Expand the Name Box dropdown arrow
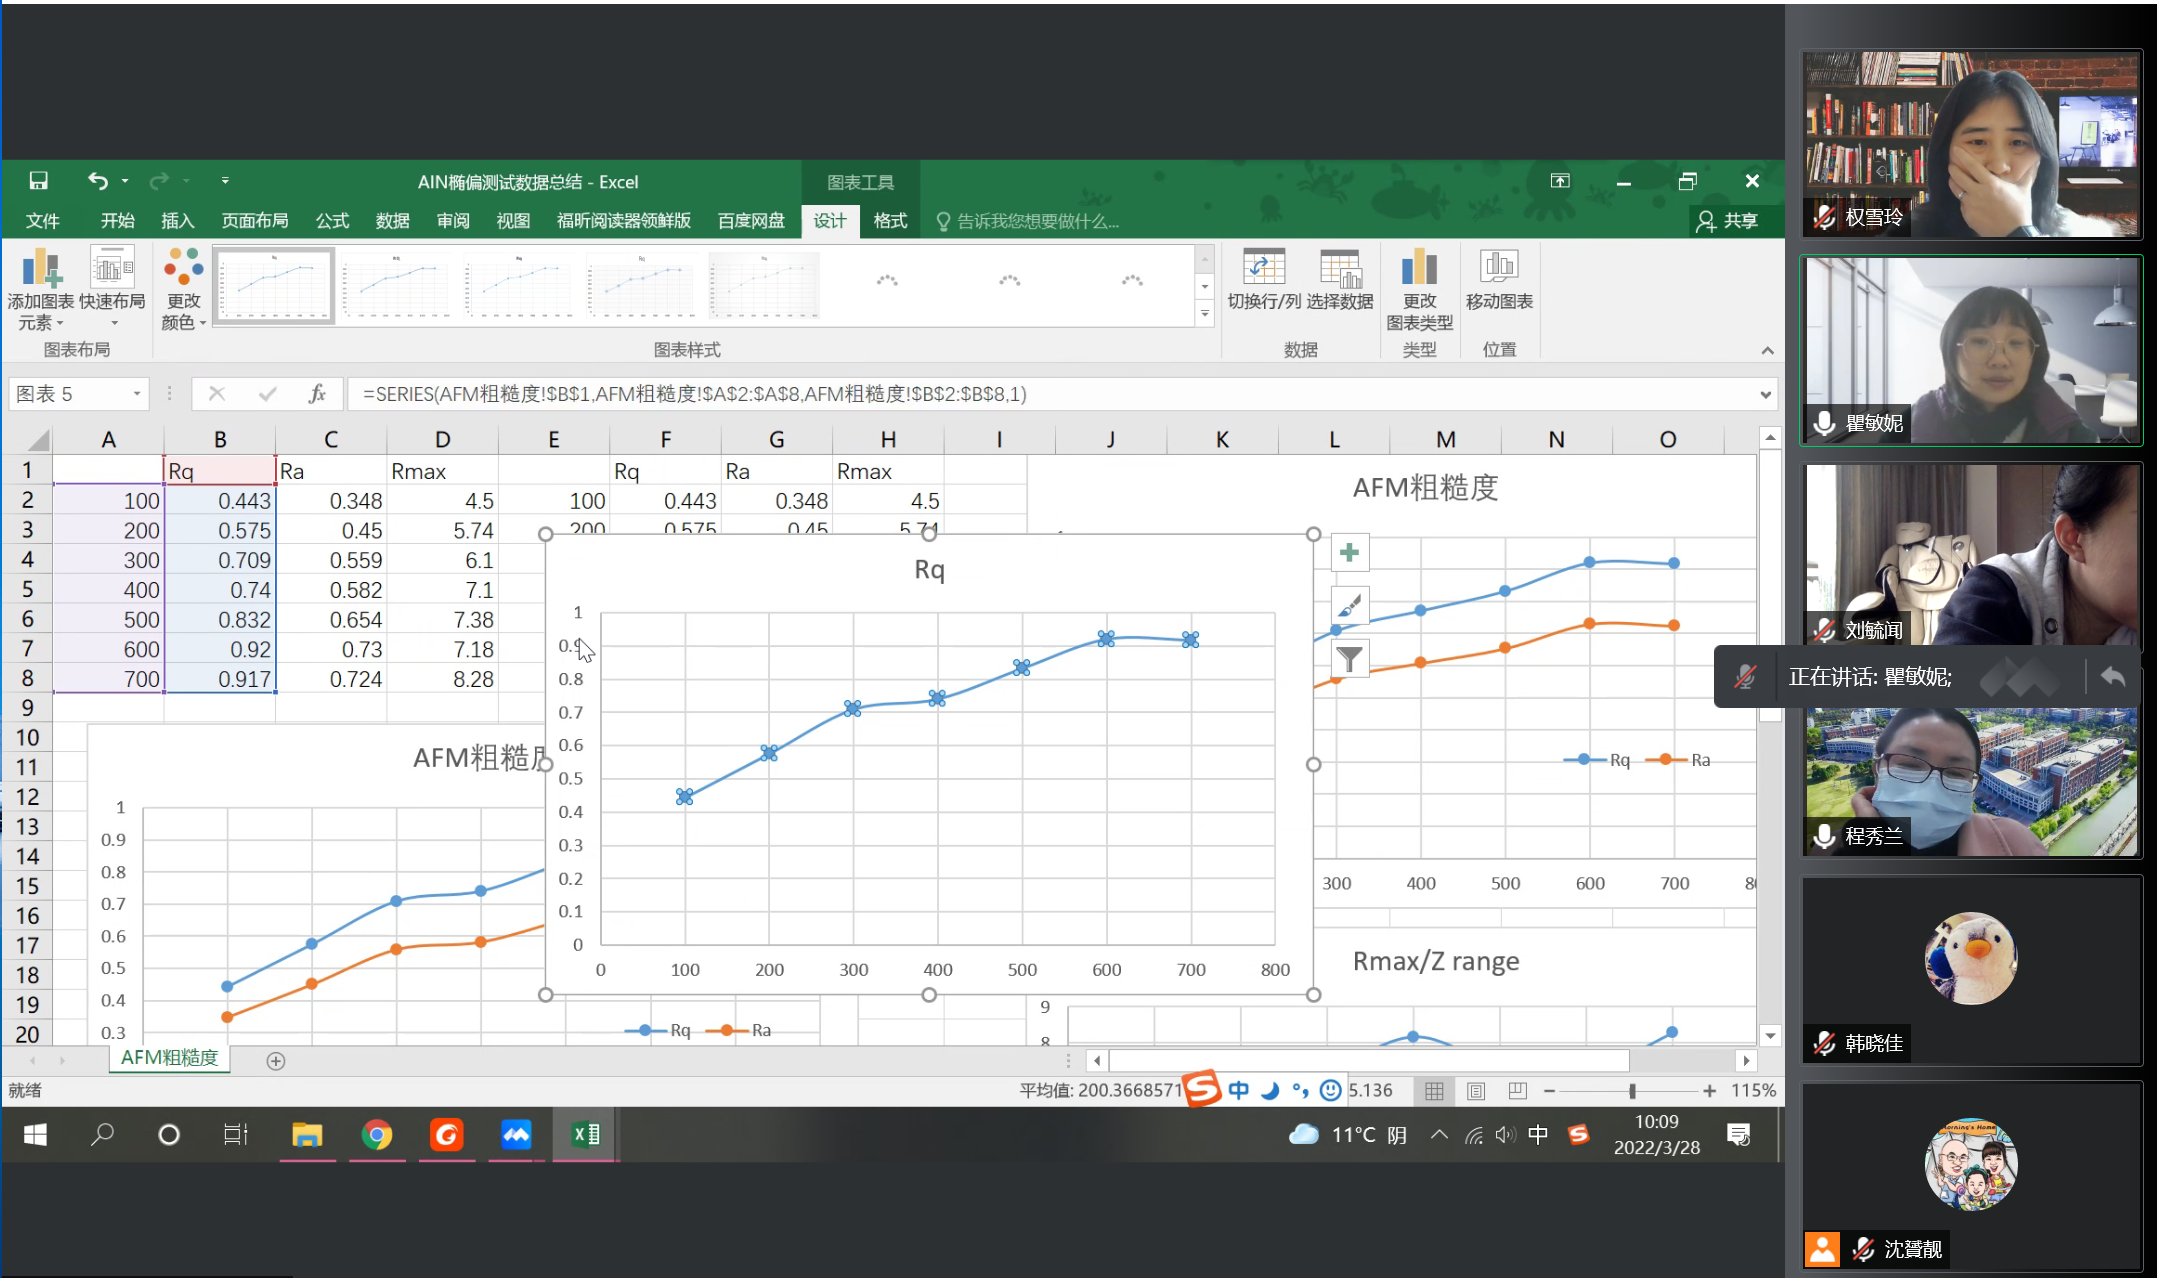Image resolution: width=2159 pixels, height=1278 pixels. 137,394
